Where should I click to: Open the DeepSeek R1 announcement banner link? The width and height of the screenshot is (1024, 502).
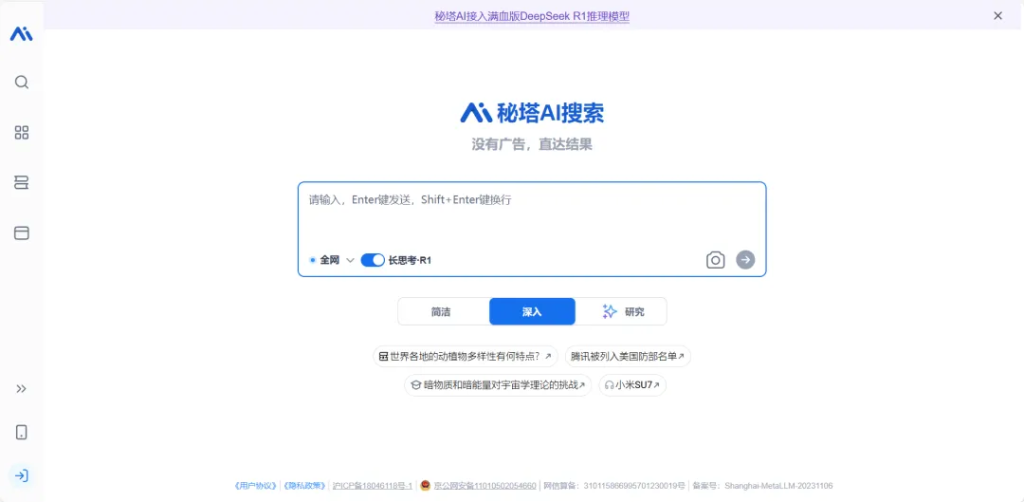click(x=532, y=16)
